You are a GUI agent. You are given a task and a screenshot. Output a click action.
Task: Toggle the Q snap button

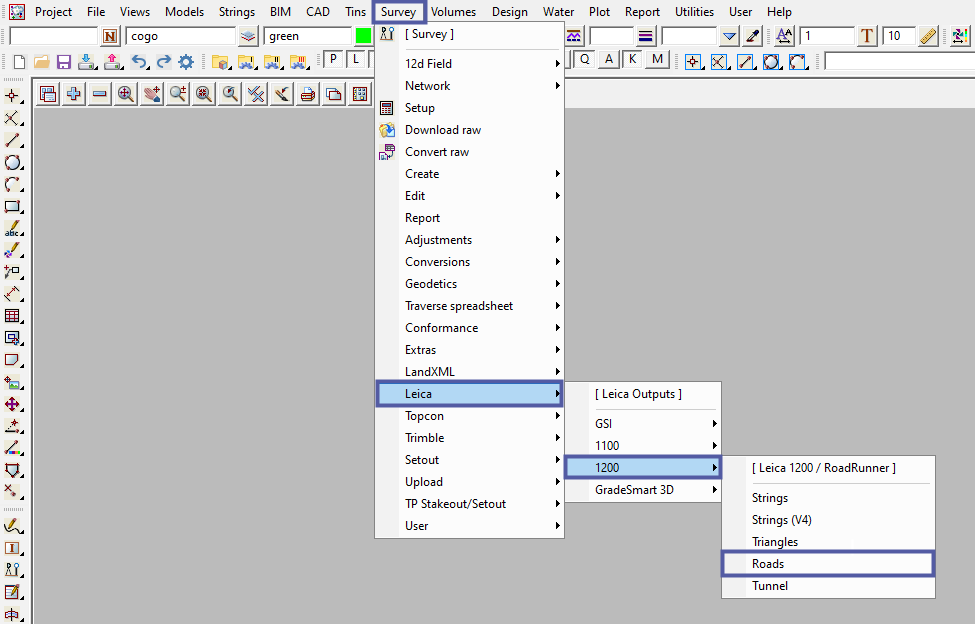584,60
